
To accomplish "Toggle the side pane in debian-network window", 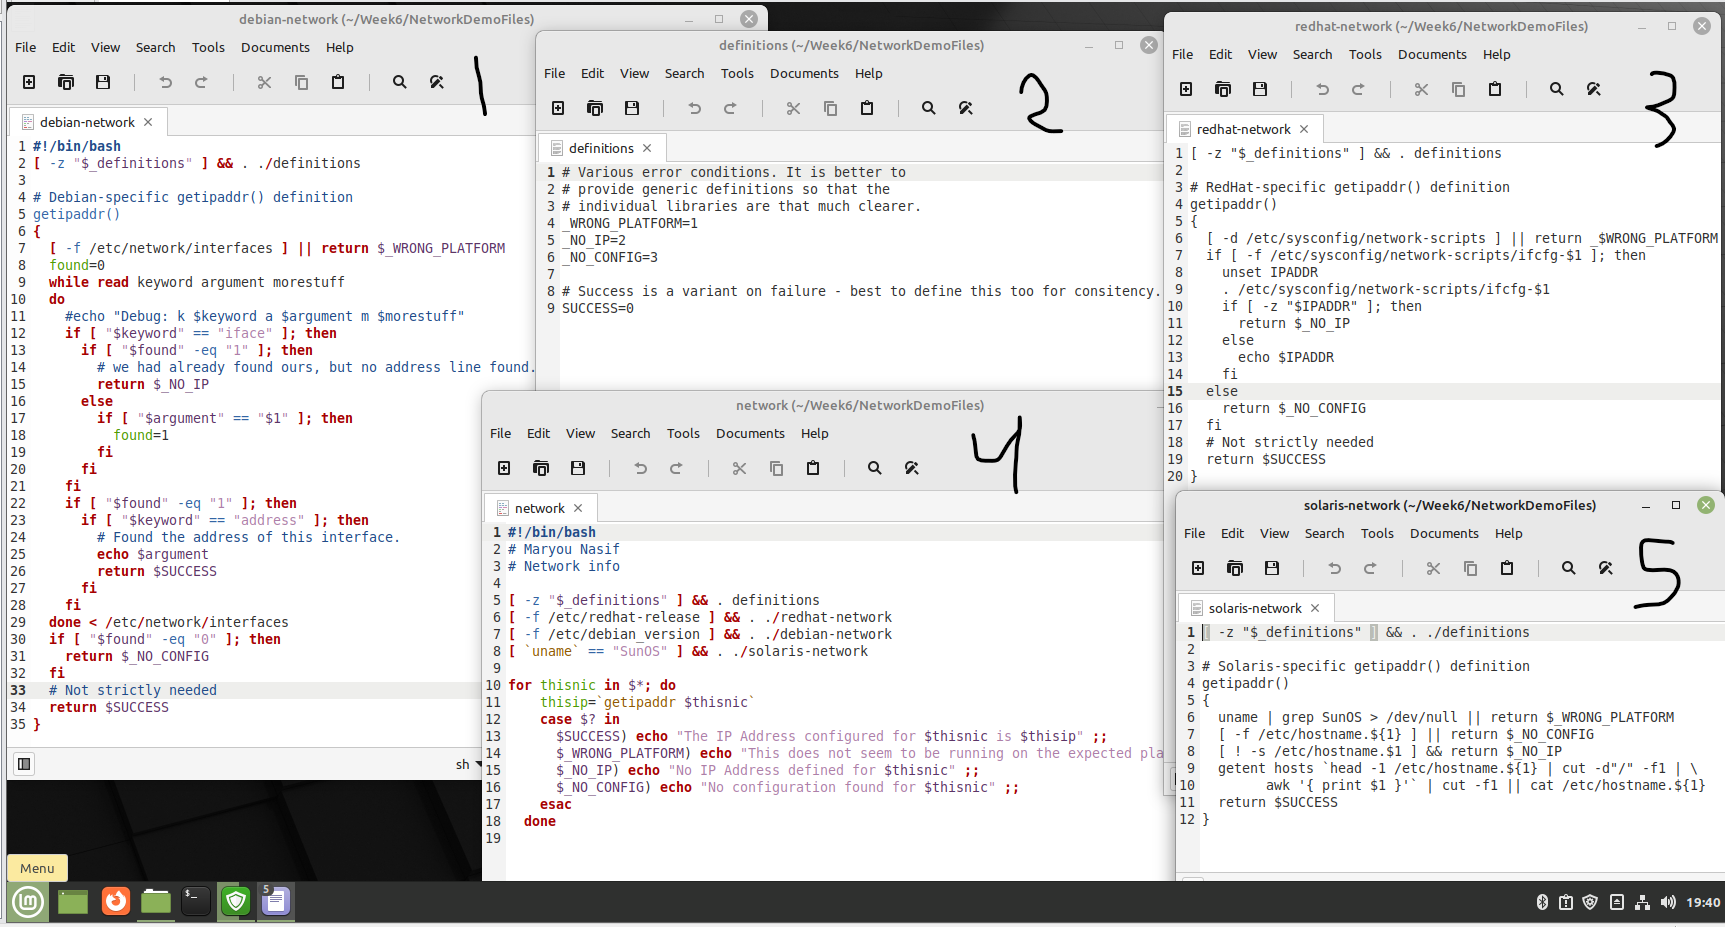I will click(23, 762).
